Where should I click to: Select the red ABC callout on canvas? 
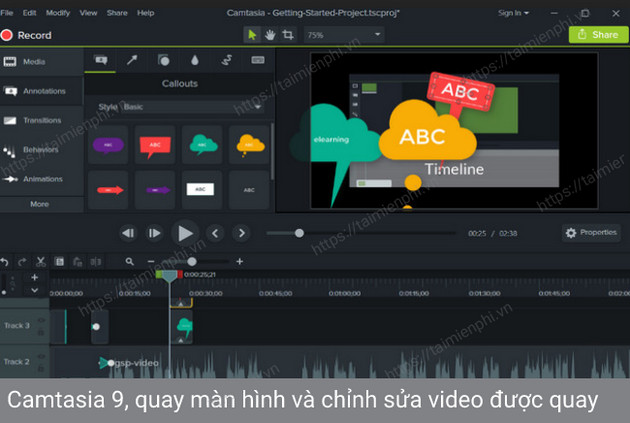(x=460, y=91)
